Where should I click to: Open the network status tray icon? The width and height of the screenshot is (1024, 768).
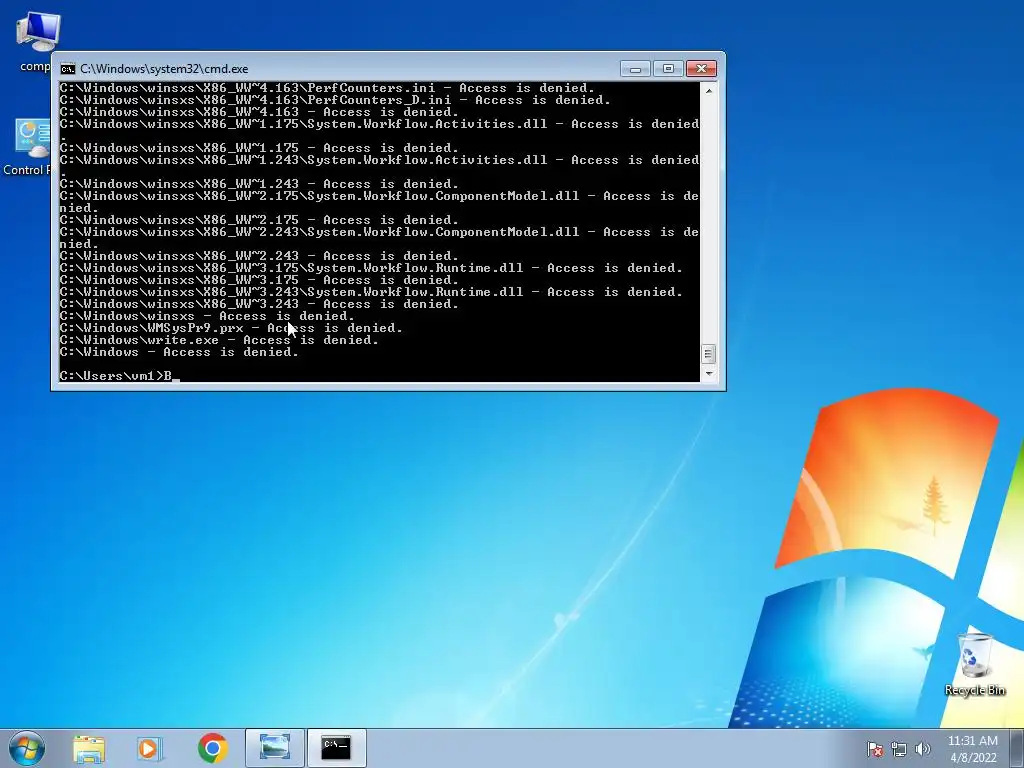tap(899, 749)
